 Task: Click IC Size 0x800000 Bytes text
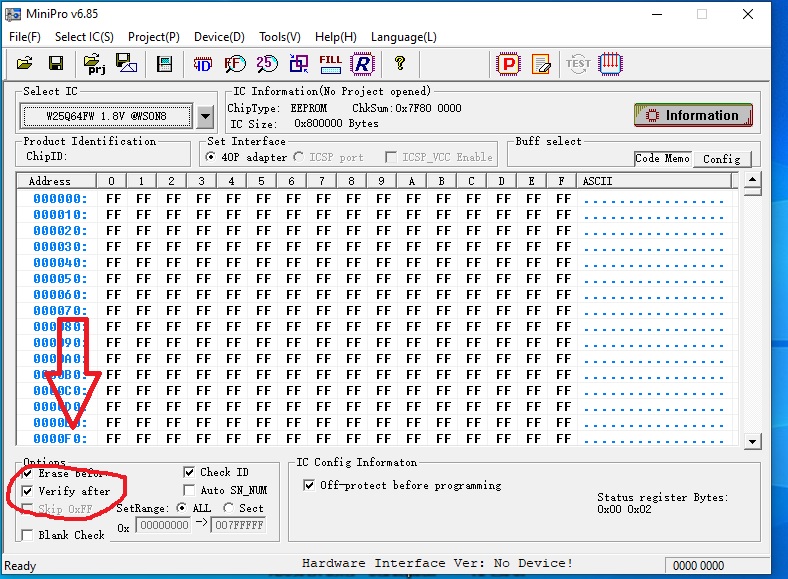pos(305,124)
